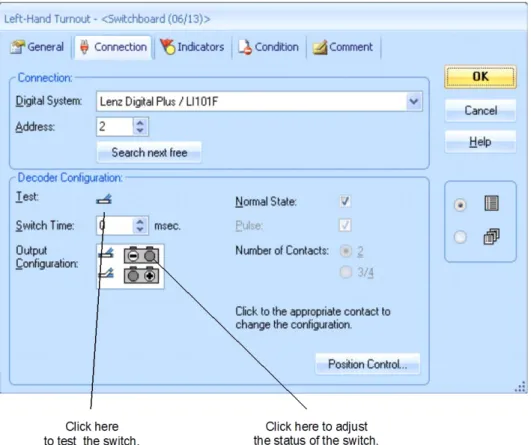Select the single-object radio option
Image resolution: width=531 pixels, height=445 pixels.
point(460,205)
